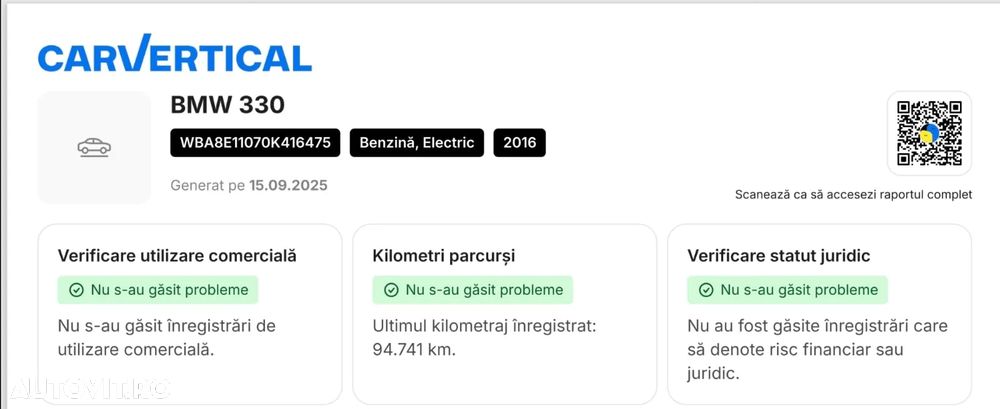1000x409 pixels.
Task: Click the car placeholder icon
Action: (x=94, y=148)
